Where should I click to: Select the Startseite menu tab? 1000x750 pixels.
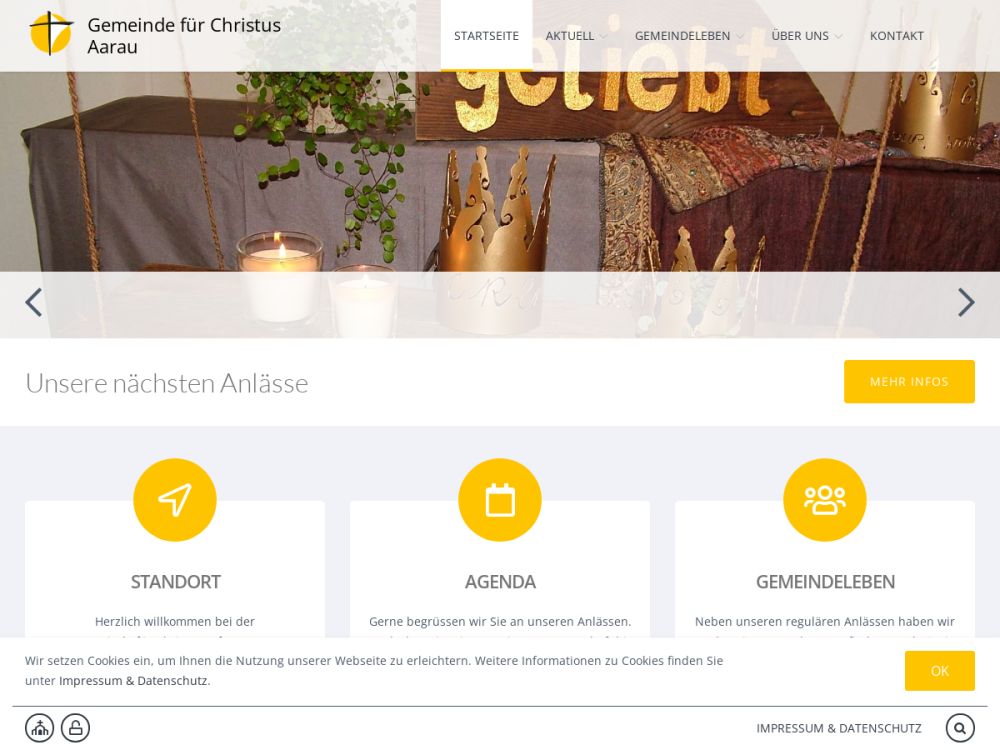pyautogui.click(x=486, y=36)
